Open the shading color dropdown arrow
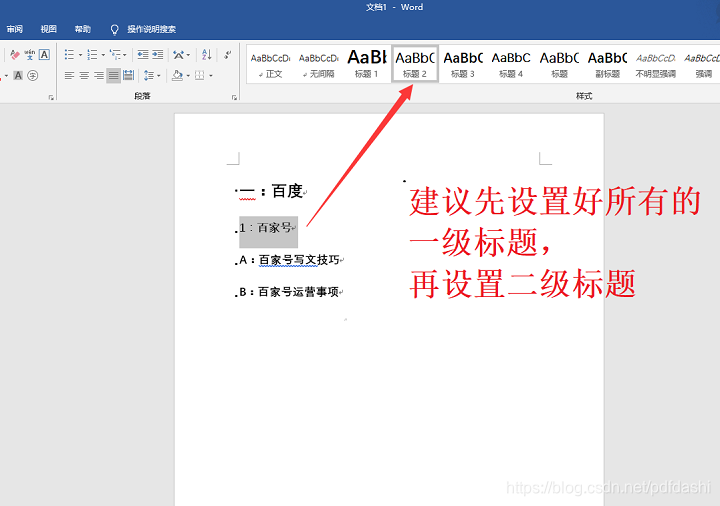The image size is (720, 506). [188, 75]
